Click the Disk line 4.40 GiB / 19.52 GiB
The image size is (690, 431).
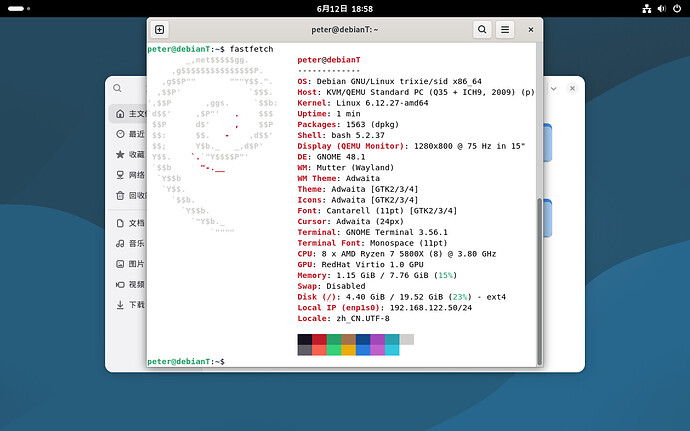(401, 297)
